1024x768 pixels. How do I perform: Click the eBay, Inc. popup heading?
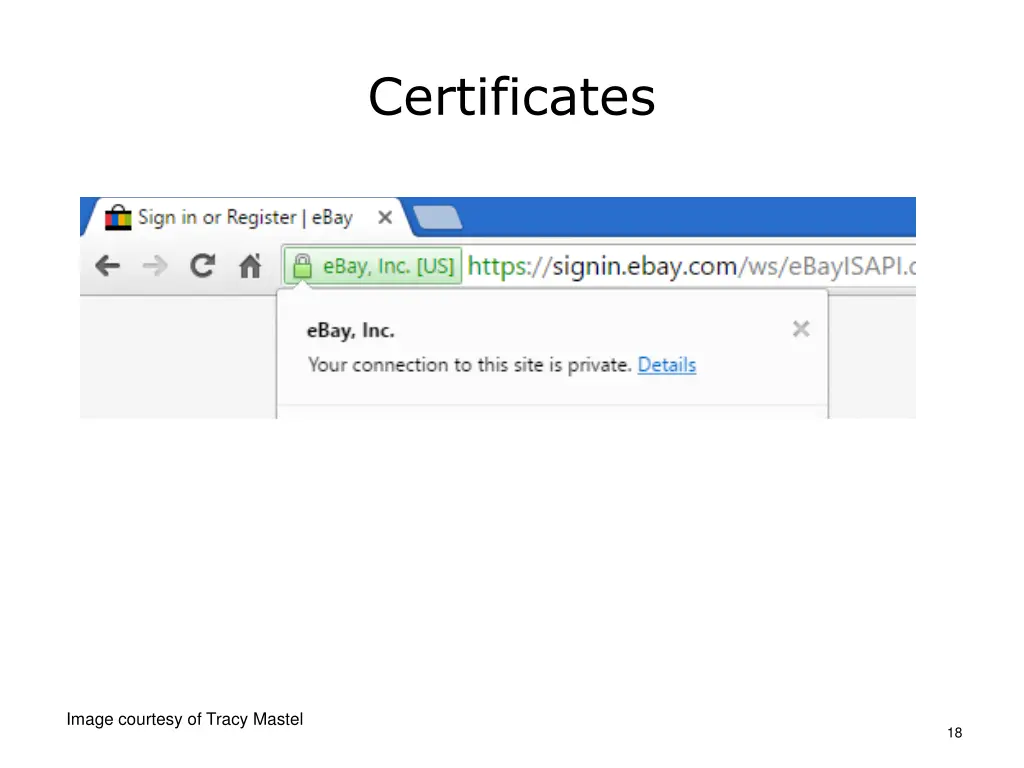click(x=351, y=330)
